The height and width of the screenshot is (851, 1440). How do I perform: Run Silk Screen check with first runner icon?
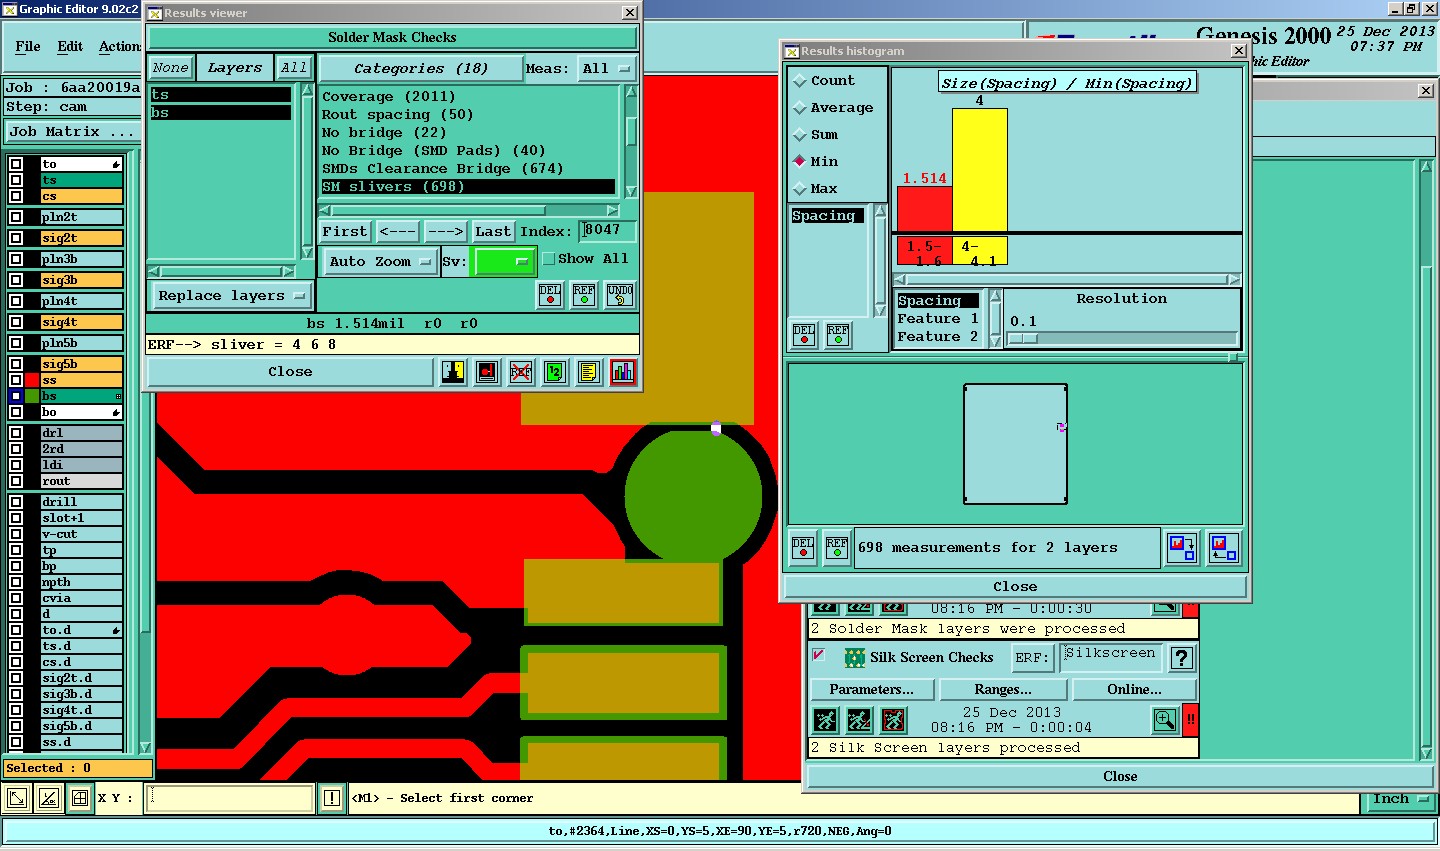click(825, 720)
